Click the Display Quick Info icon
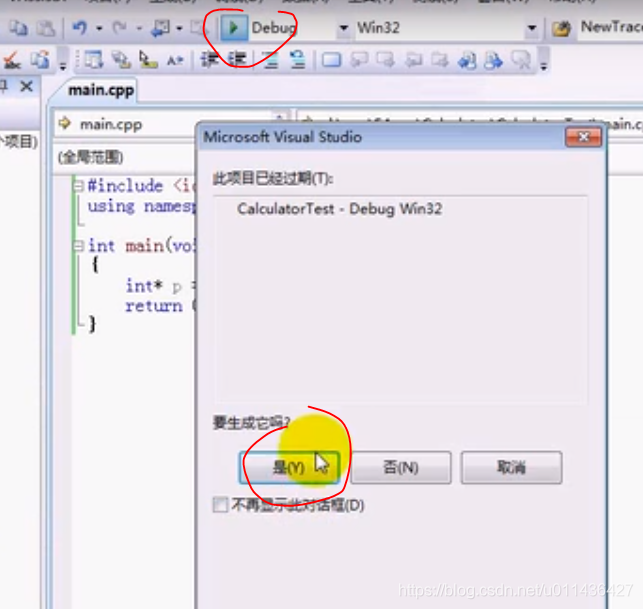 point(148,60)
